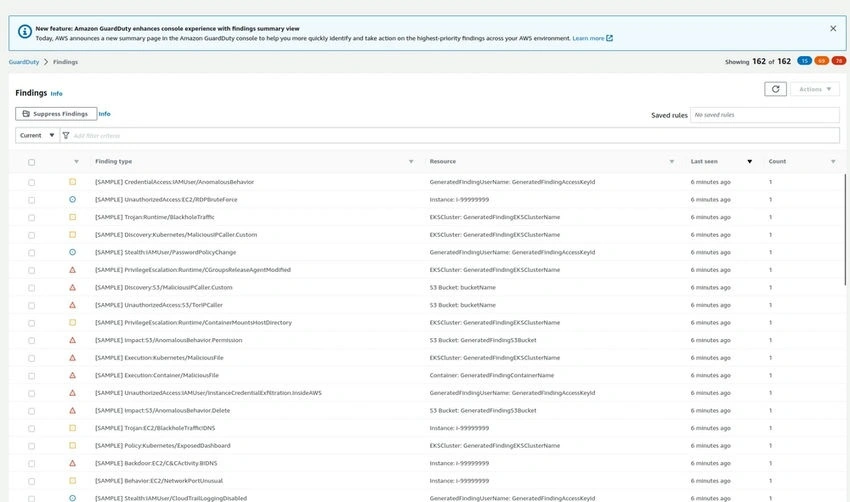
Task: Click the filter funnel icon
Action: (66, 136)
